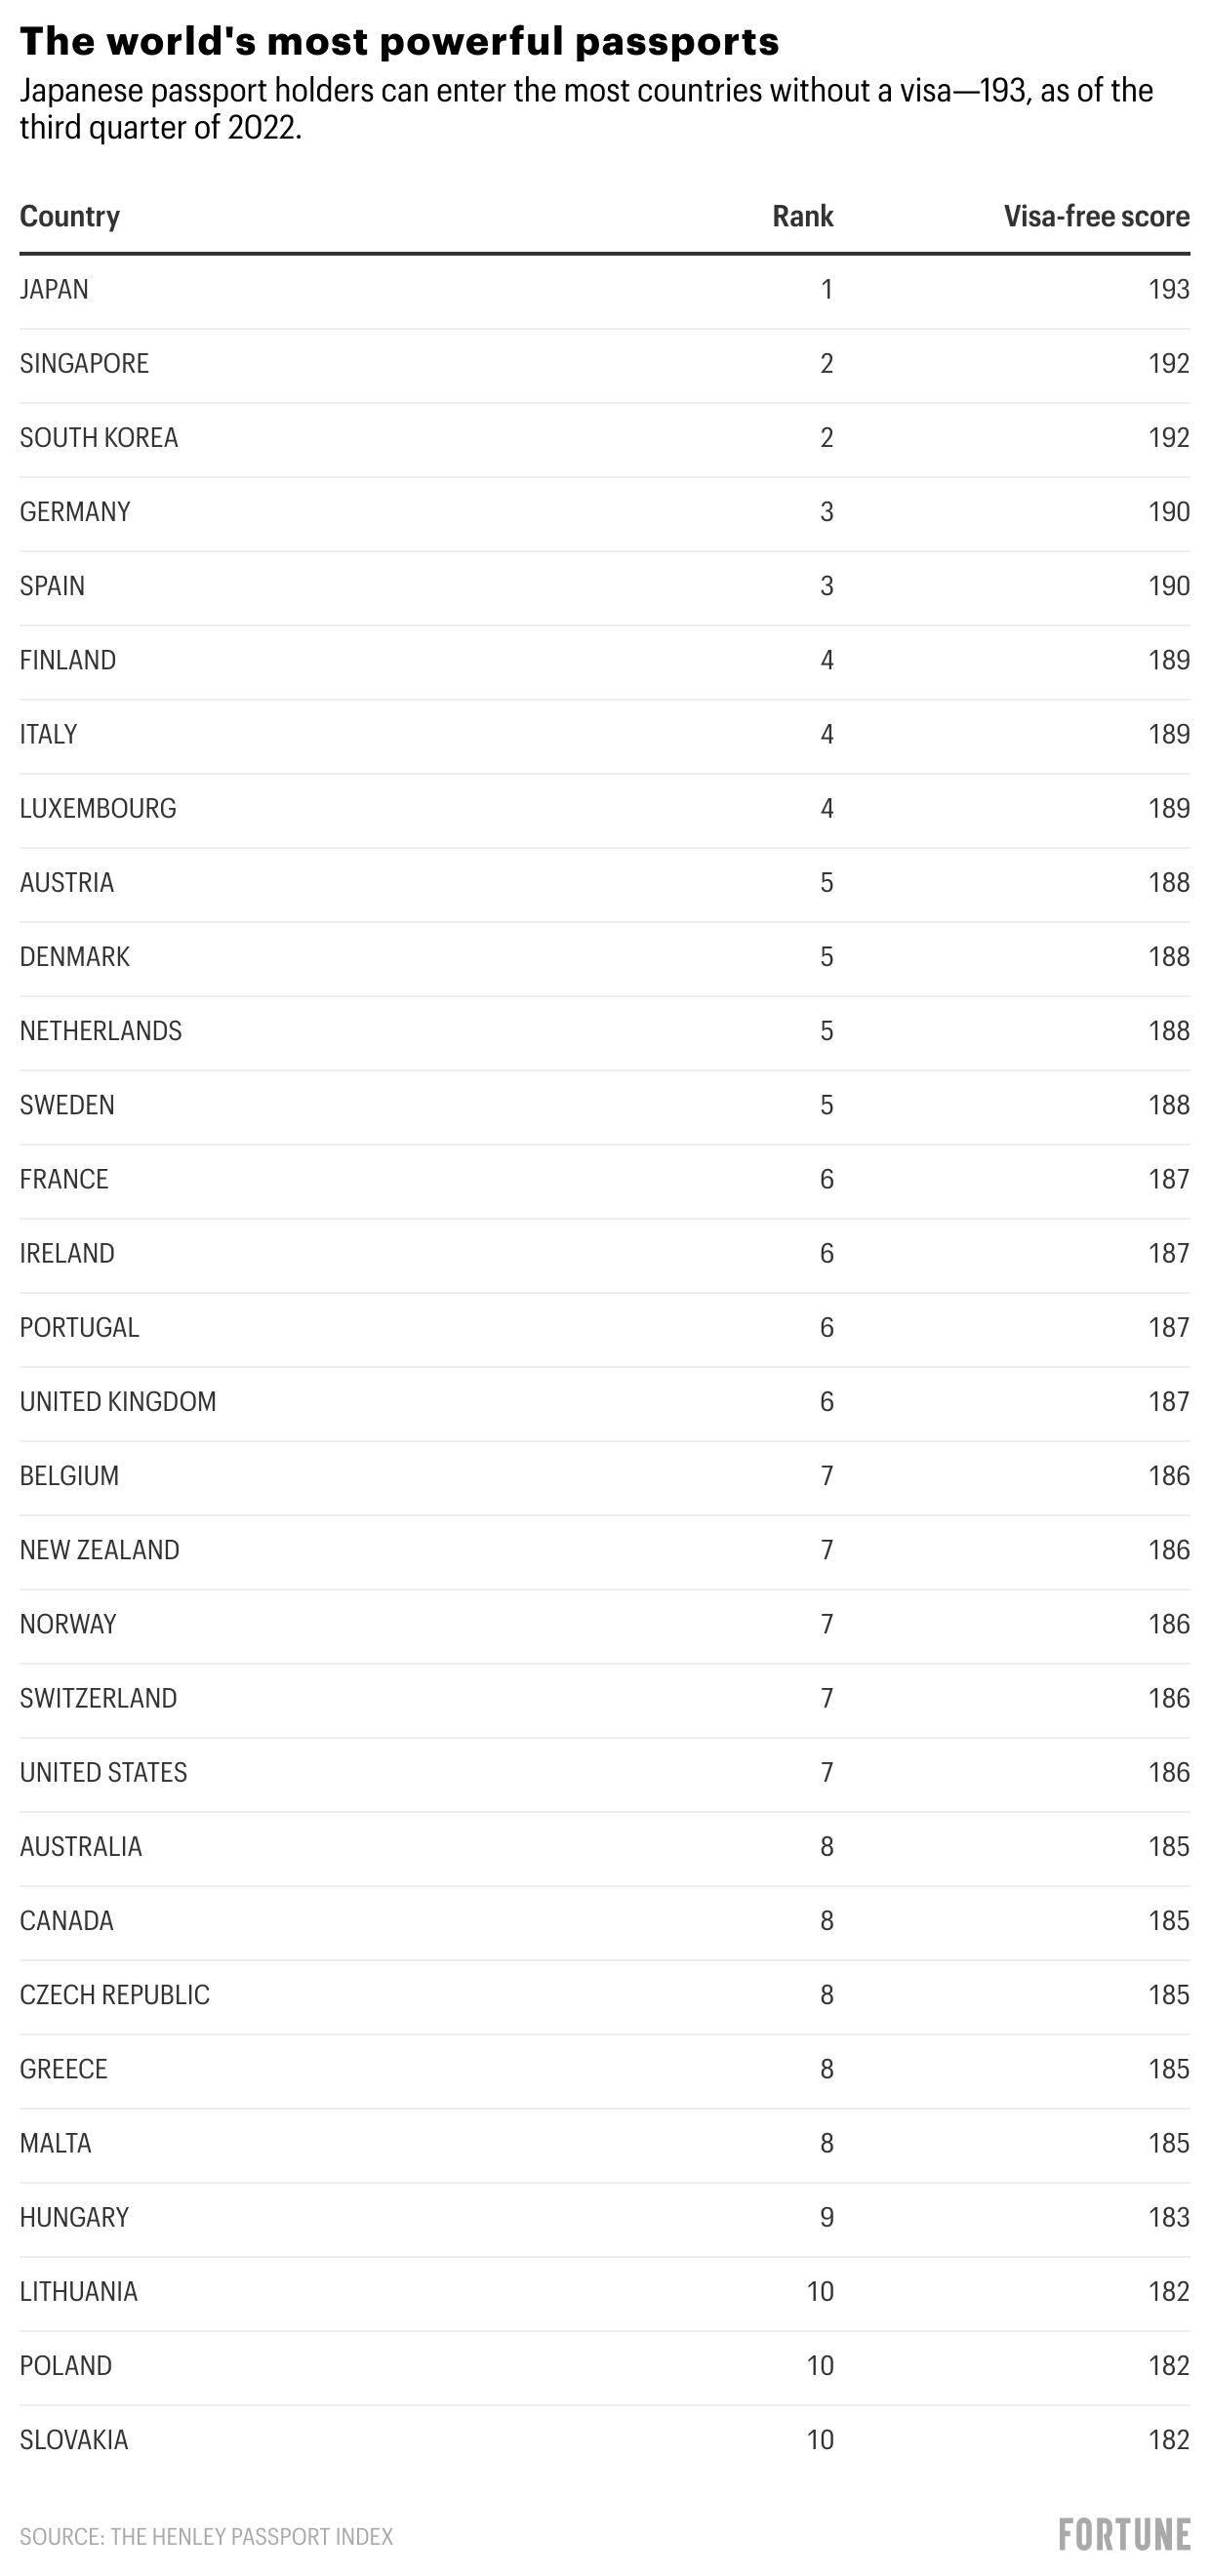Select the chart title text
This screenshot has width=1210, height=2576.
pyautogui.click(x=399, y=41)
